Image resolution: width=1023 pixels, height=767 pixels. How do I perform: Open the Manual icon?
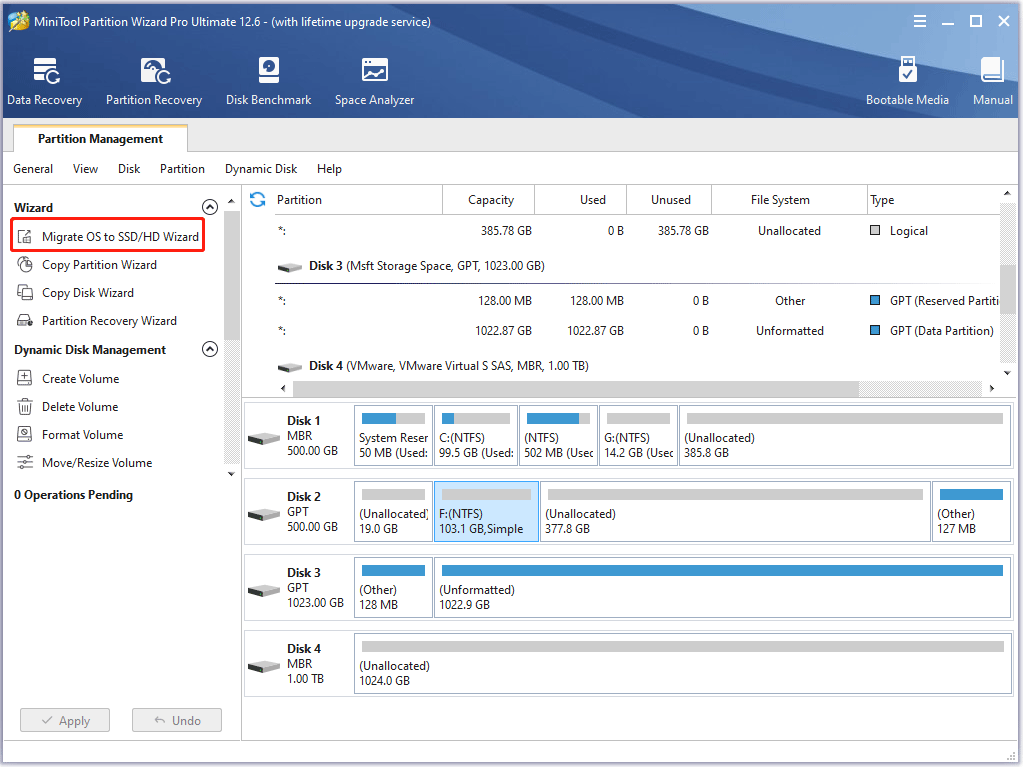(992, 81)
